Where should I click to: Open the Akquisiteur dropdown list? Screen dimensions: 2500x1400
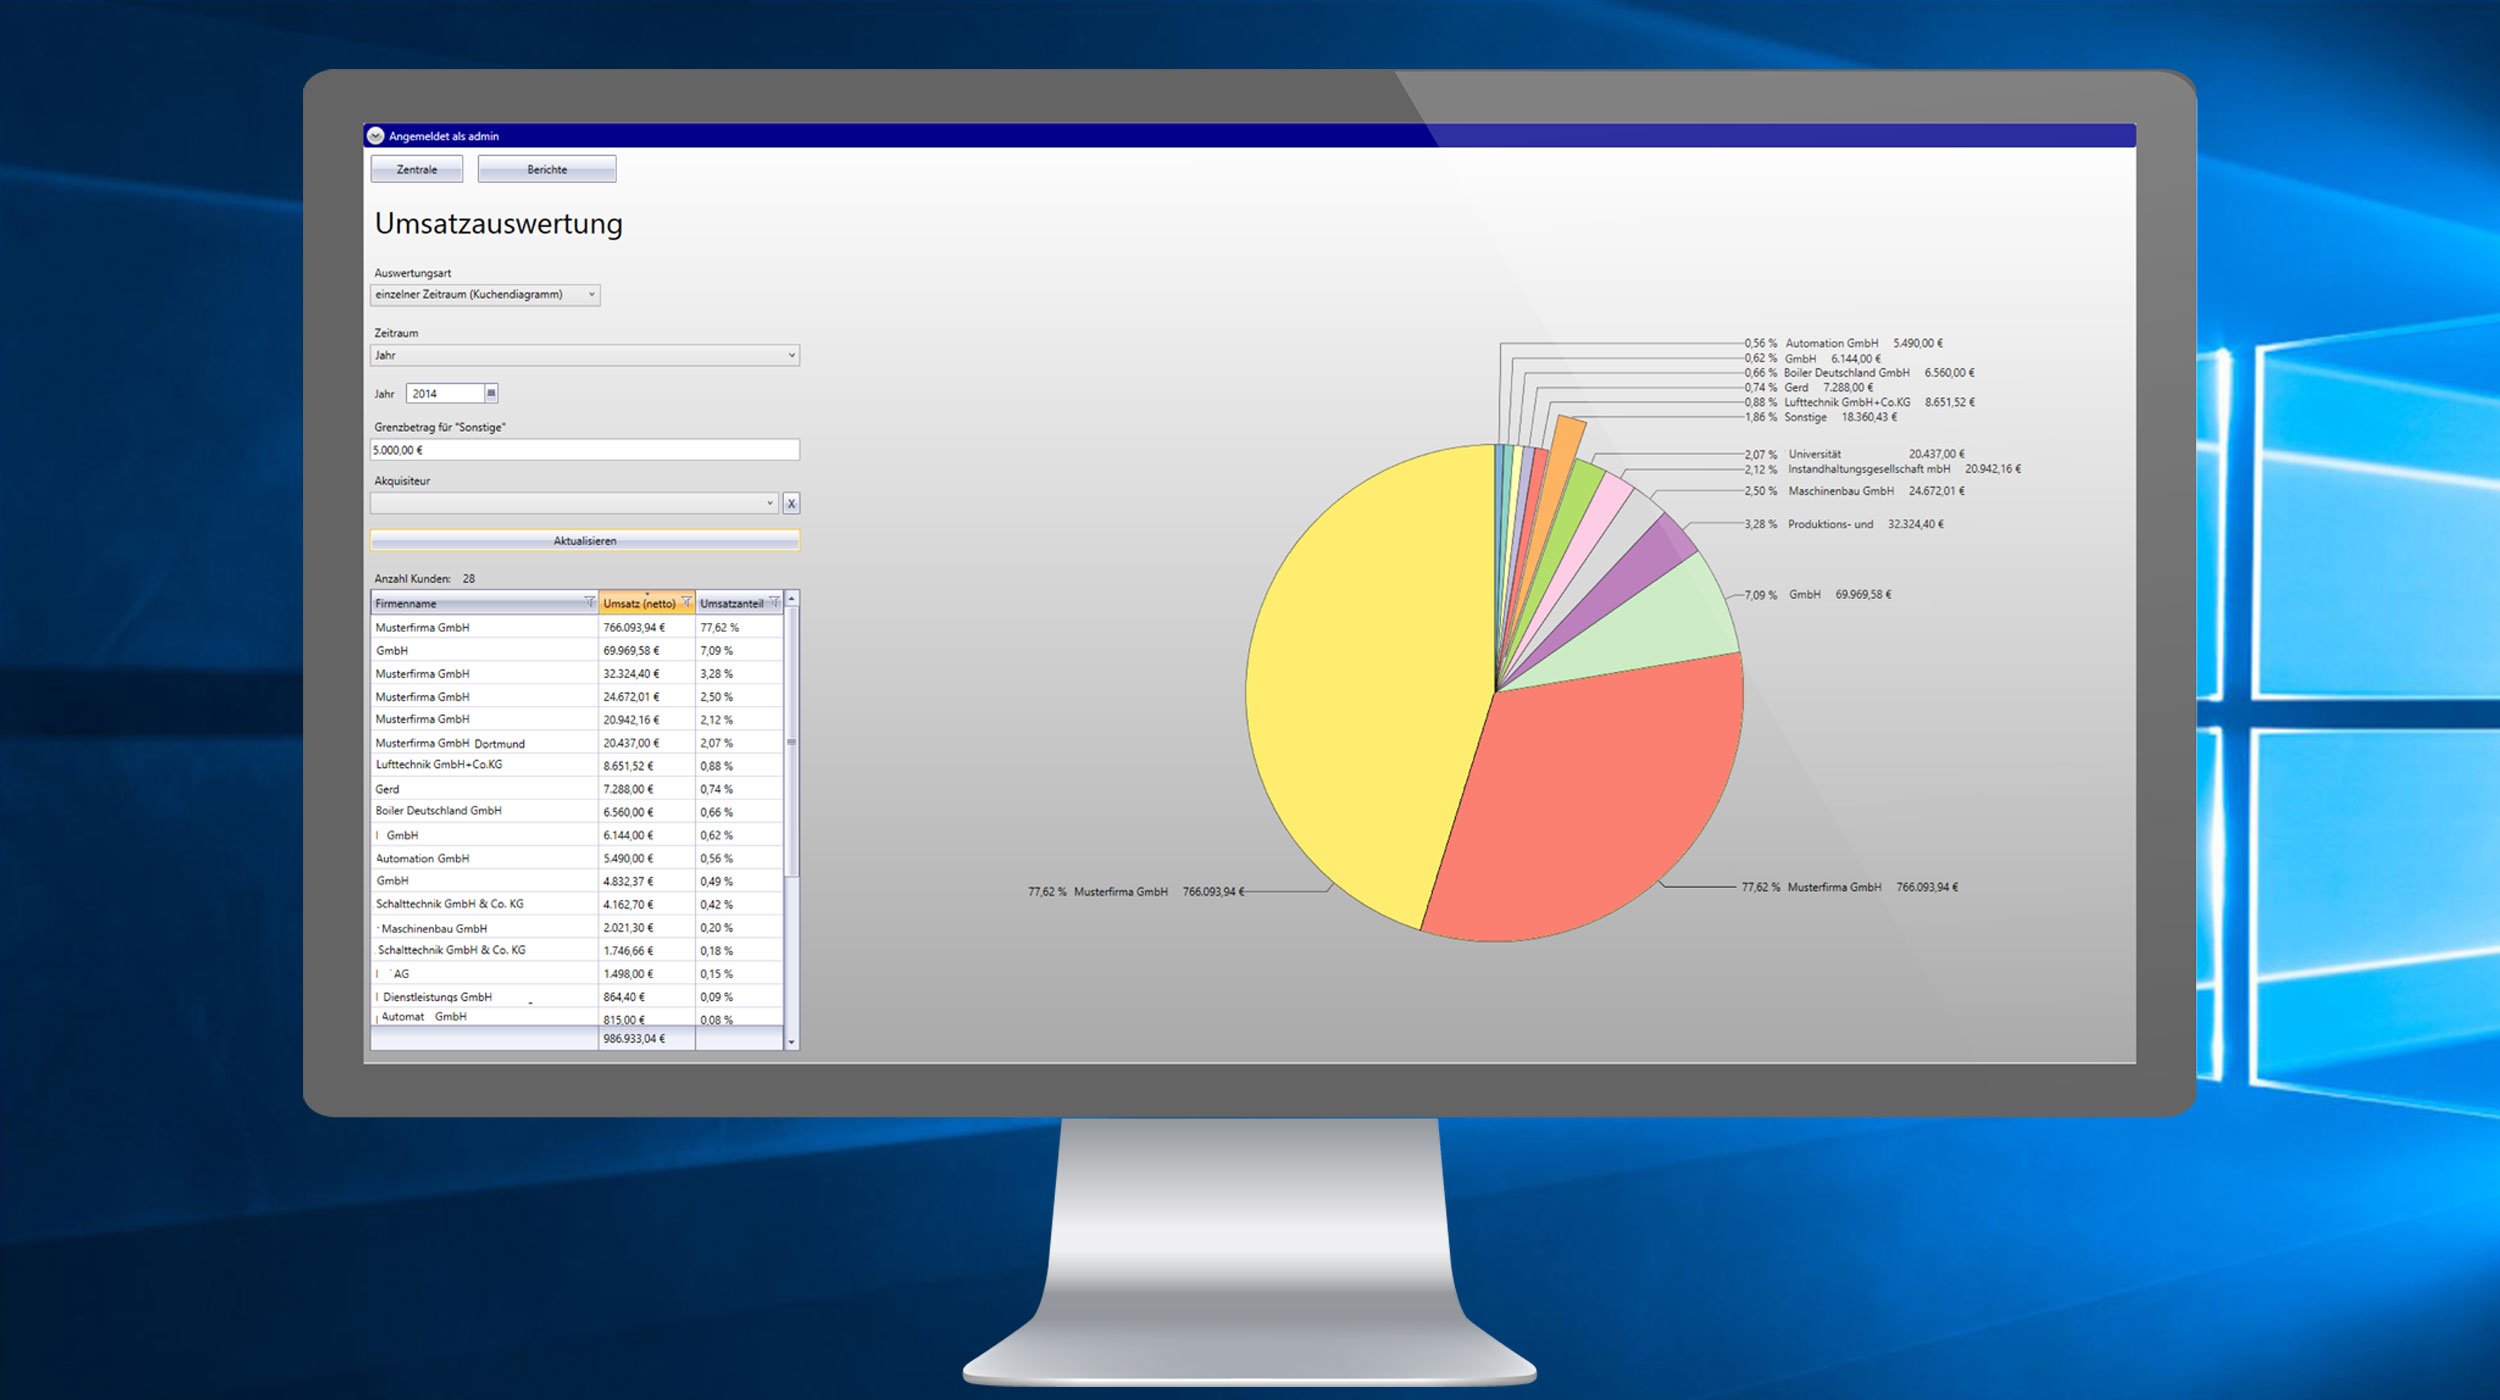(573, 503)
